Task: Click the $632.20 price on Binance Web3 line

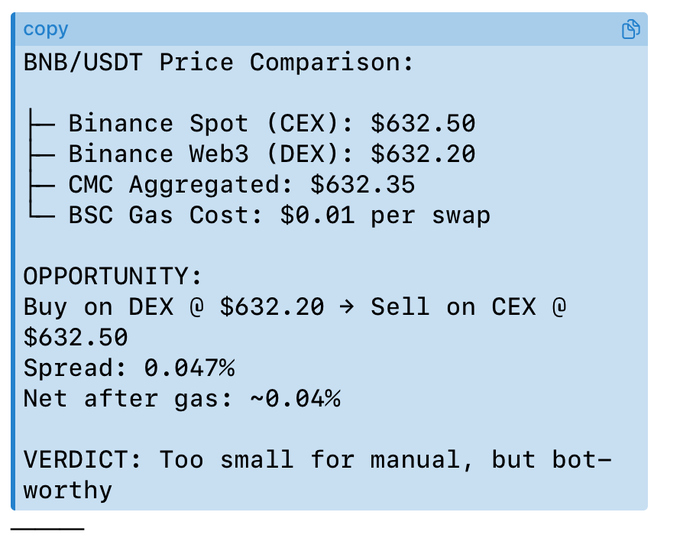Action: point(423,154)
